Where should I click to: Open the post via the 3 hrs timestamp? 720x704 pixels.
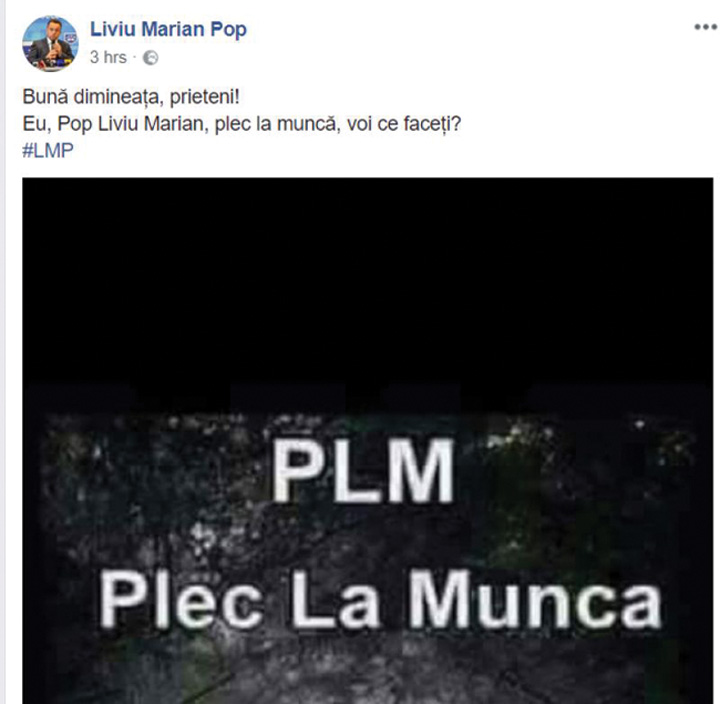coord(108,57)
